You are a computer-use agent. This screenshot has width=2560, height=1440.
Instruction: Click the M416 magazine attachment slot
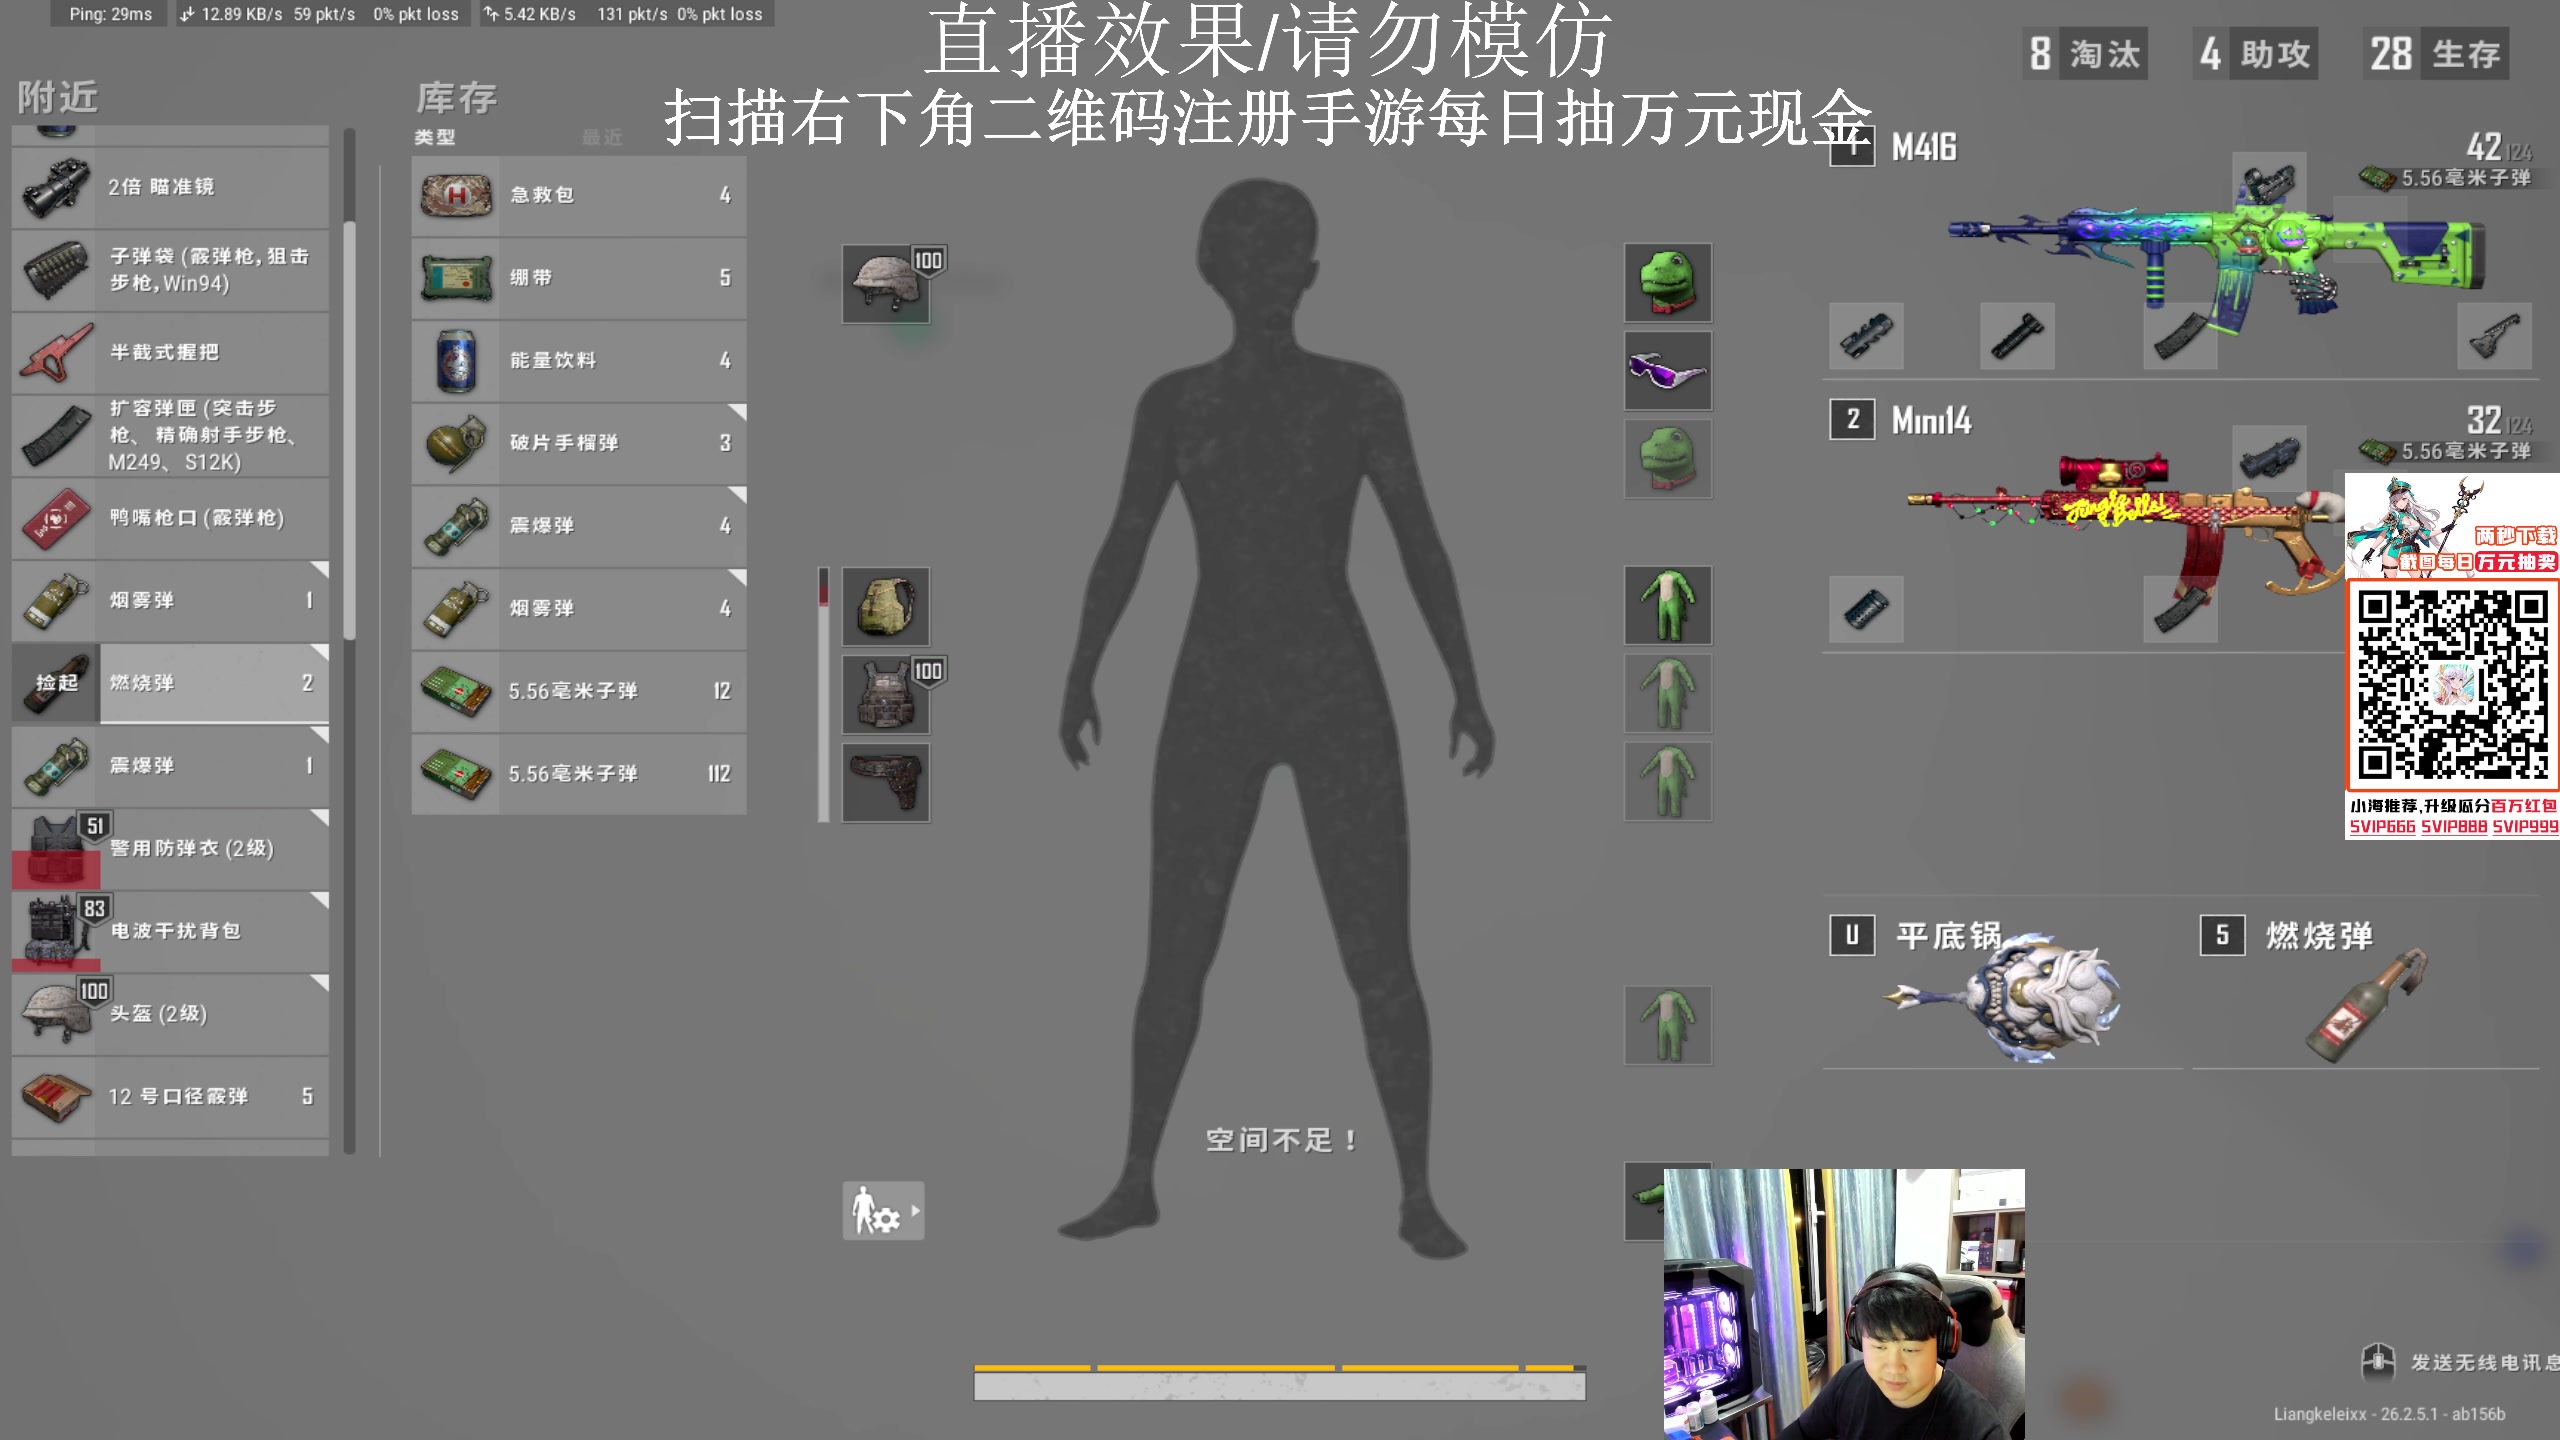pyautogui.click(x=2180, y=337)
